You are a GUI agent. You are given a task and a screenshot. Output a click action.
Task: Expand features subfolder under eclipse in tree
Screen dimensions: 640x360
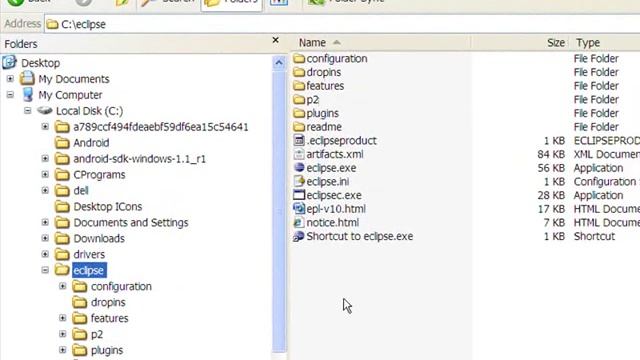pos(63,318)
